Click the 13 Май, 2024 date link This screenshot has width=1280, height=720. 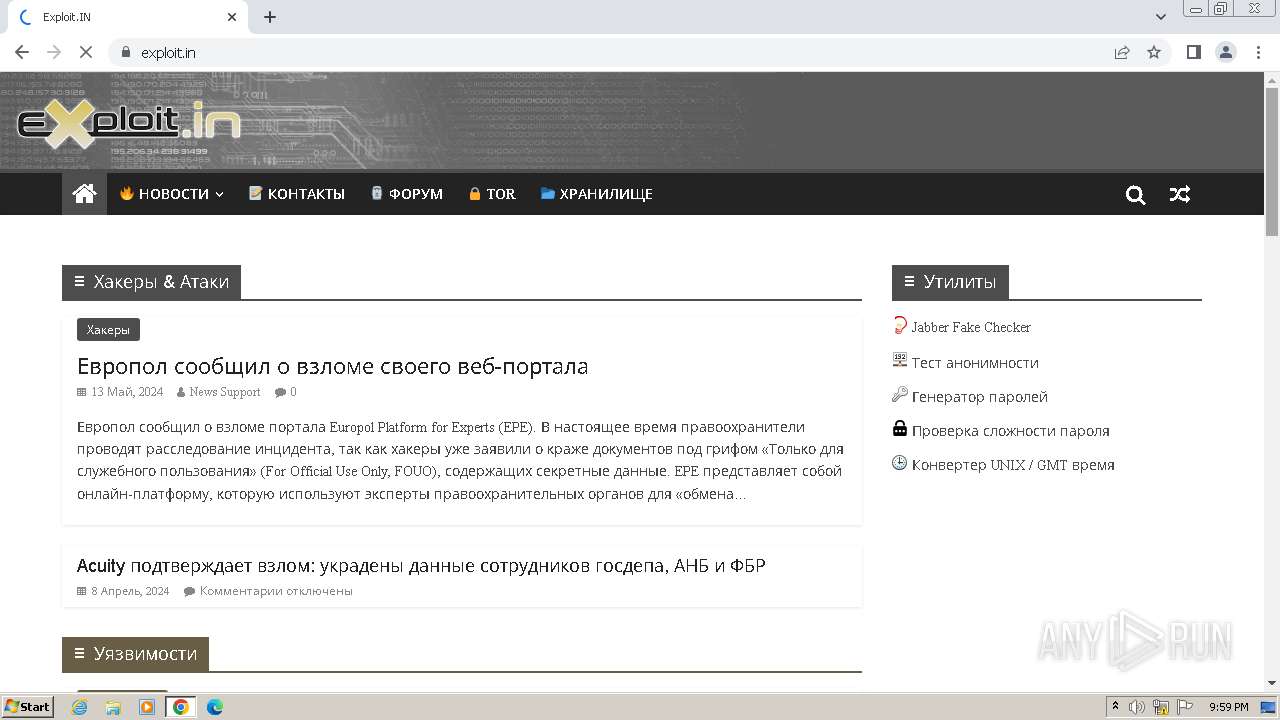[127, 392]
